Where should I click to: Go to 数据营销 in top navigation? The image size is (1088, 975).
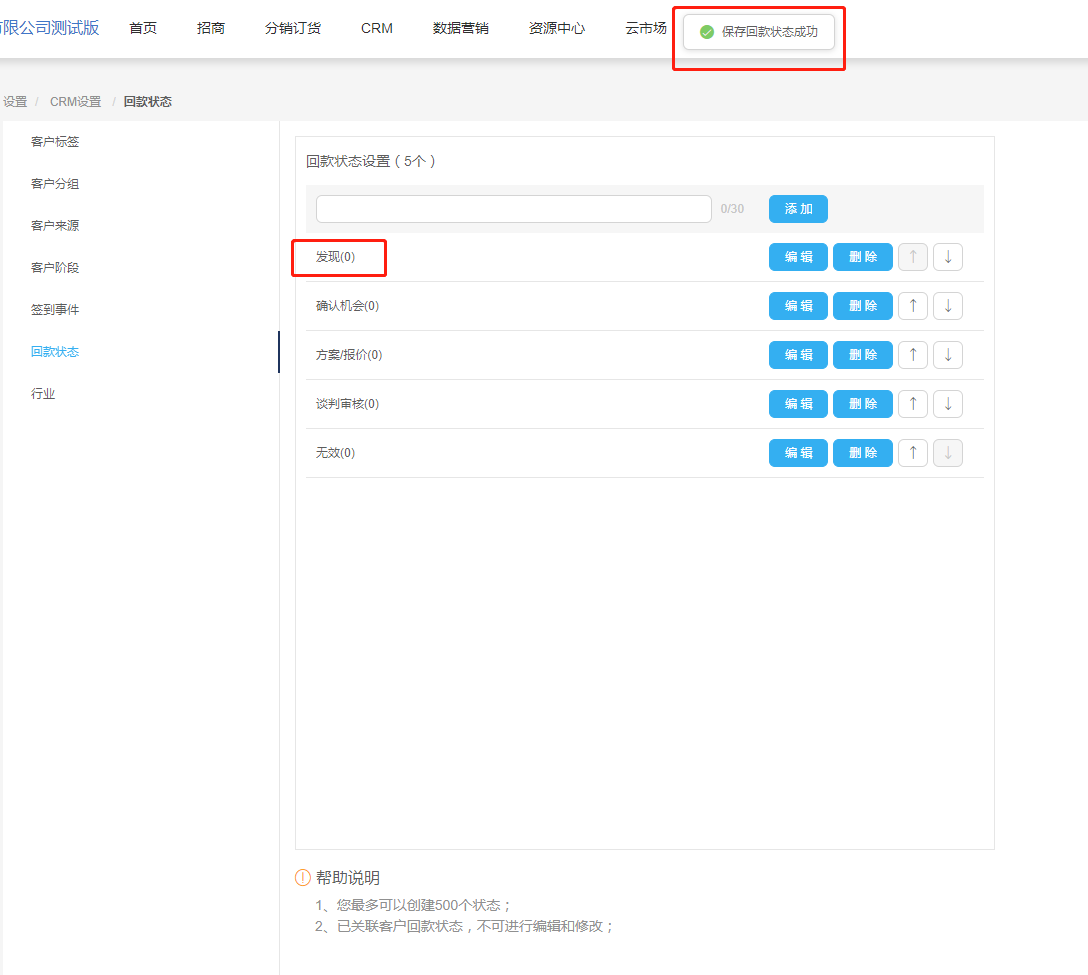[461, 28]
